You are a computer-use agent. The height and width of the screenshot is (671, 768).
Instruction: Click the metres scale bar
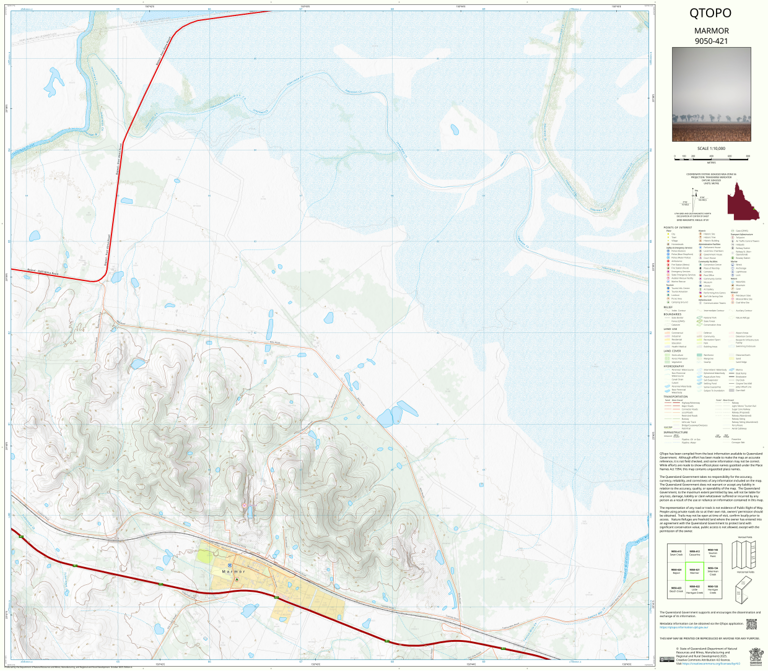(711, 157)
